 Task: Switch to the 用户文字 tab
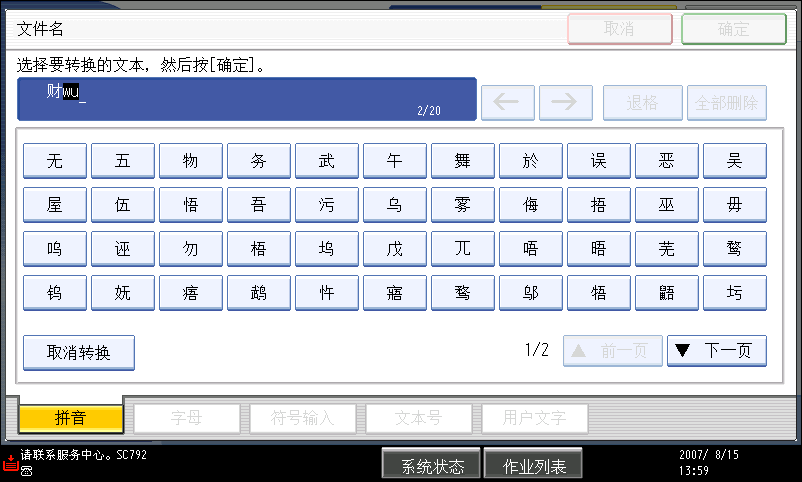(x=534, y=418)
